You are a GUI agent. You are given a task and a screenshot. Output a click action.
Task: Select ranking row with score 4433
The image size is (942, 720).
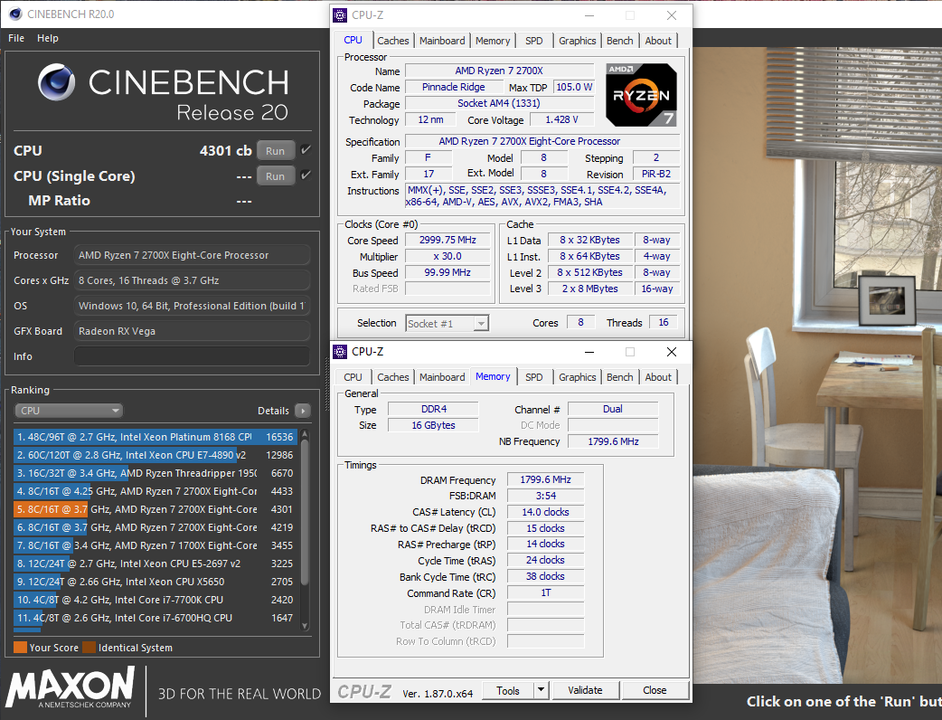tap(154, 491)
